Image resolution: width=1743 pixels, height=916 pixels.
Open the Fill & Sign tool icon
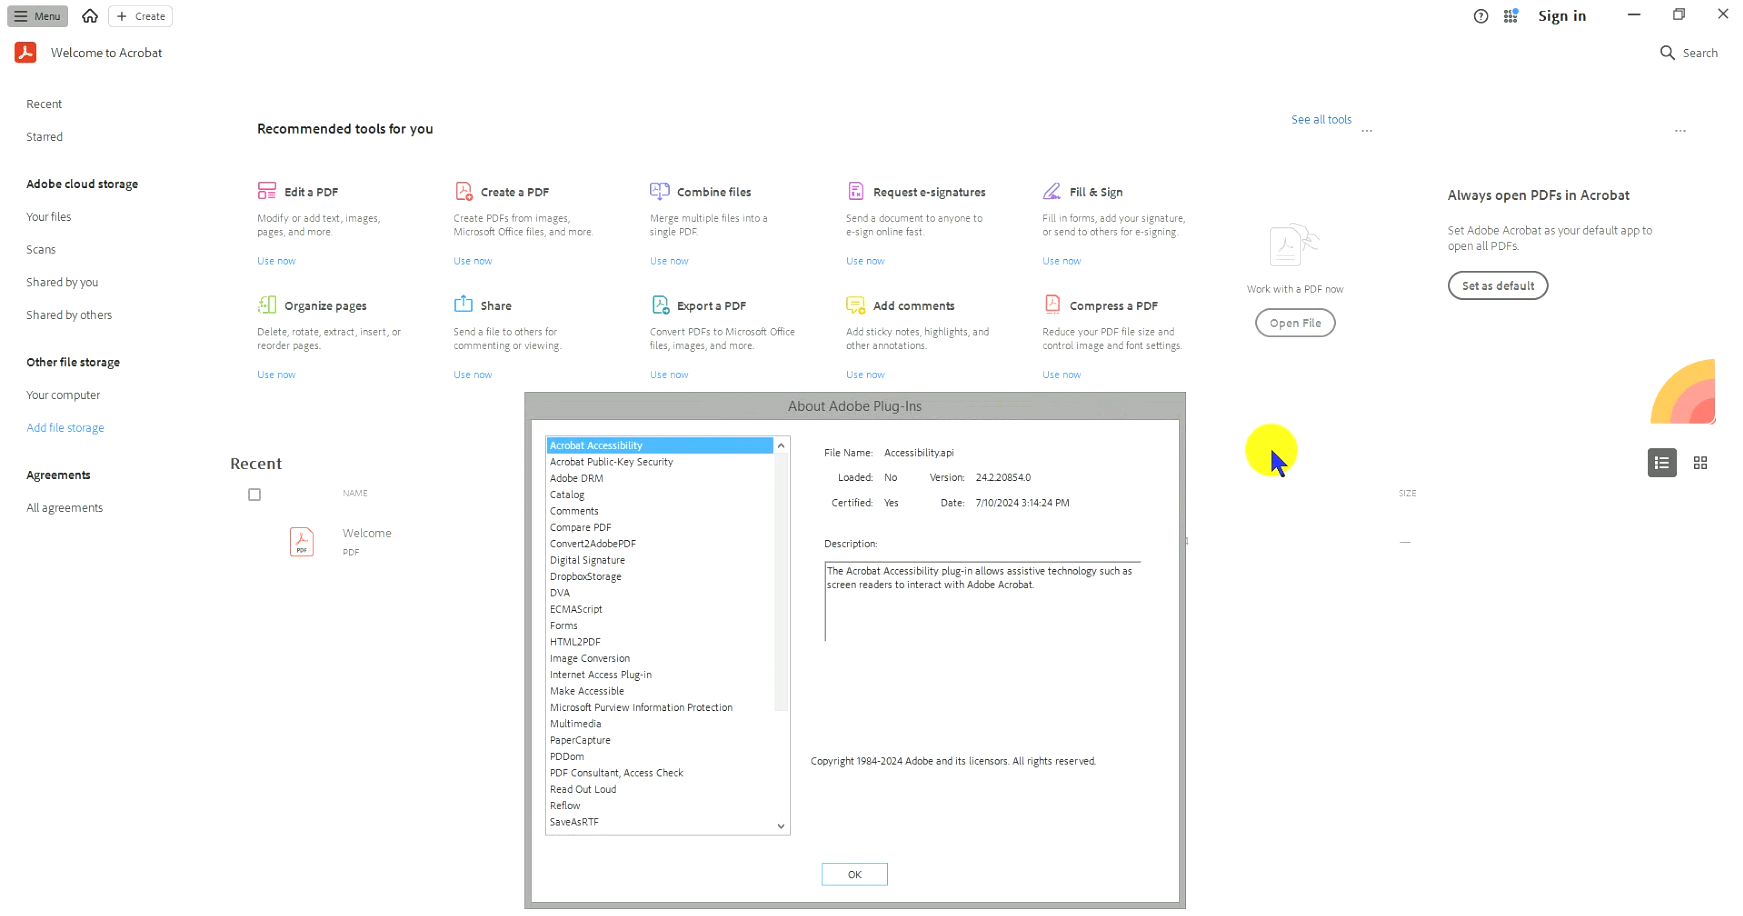click(1051, 191)
